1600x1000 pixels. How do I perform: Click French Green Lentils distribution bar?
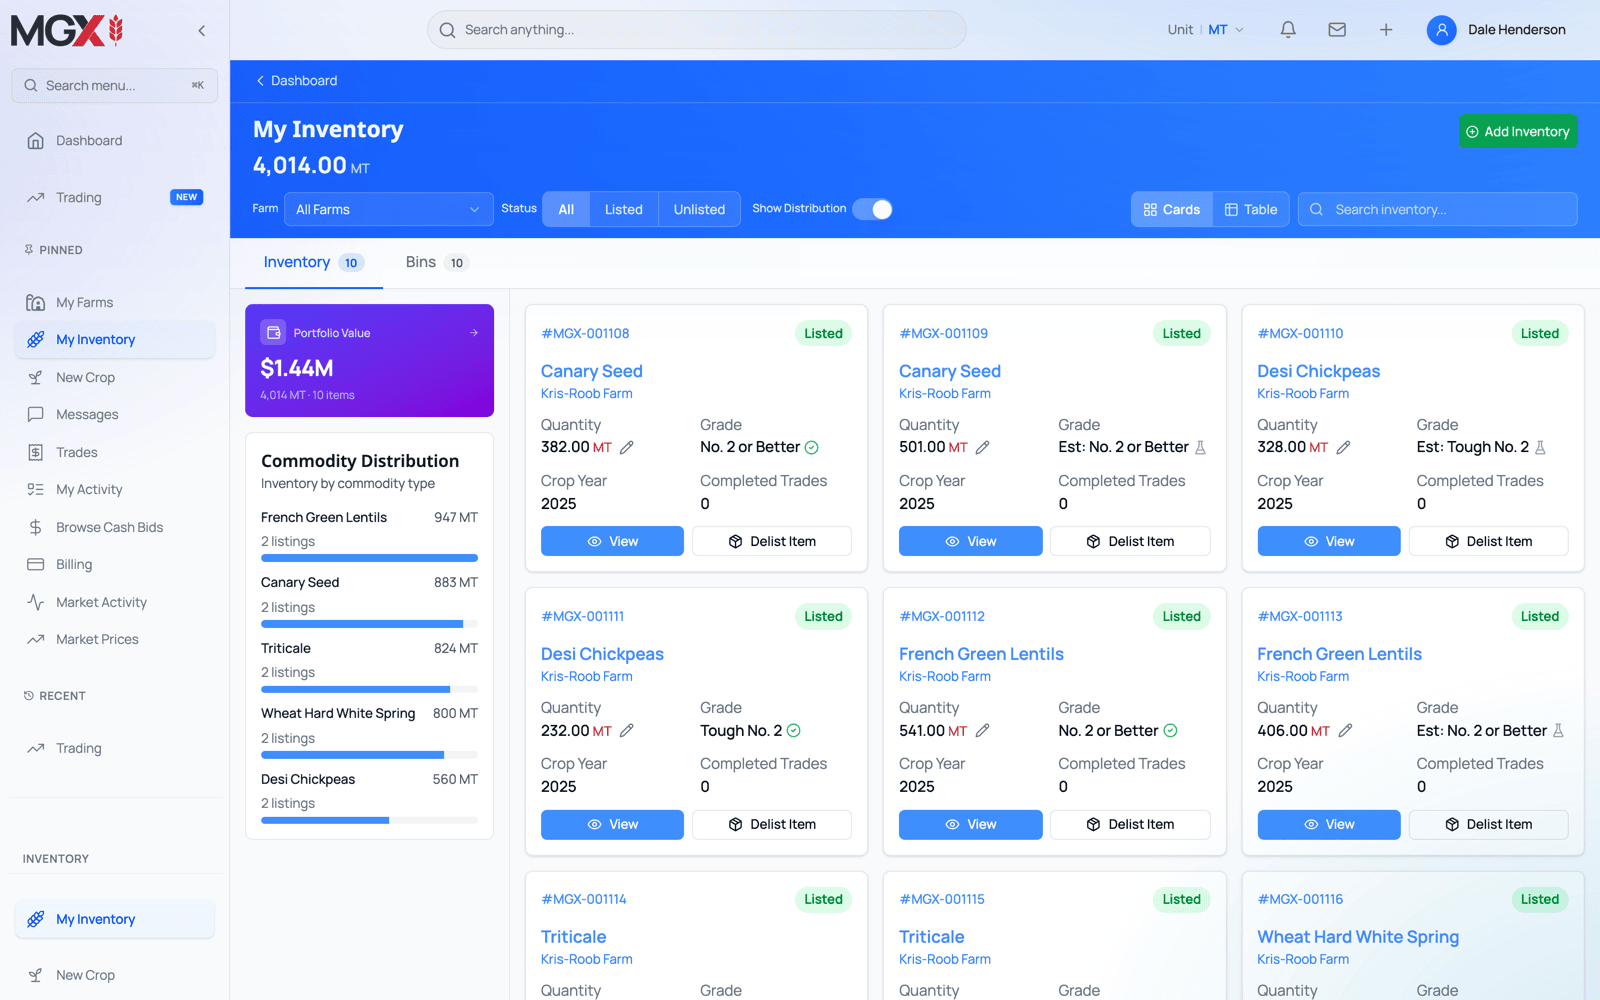369,558
